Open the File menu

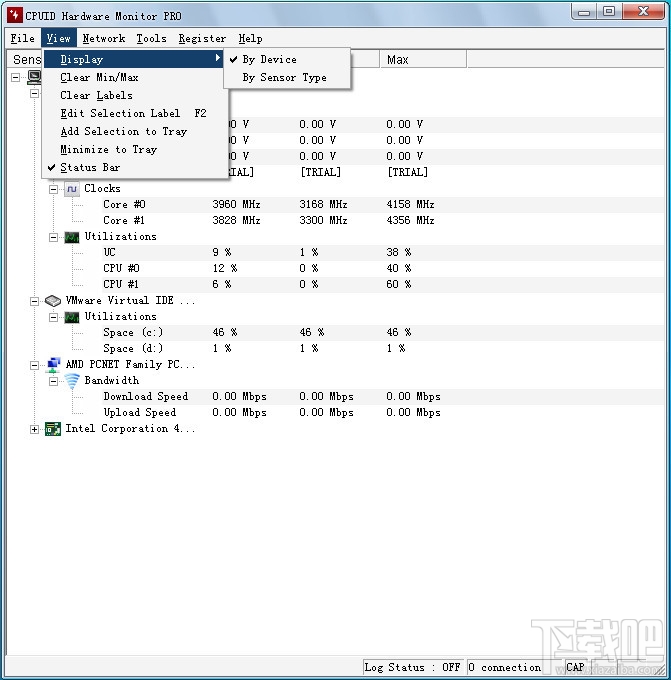[x=23, y=38]
